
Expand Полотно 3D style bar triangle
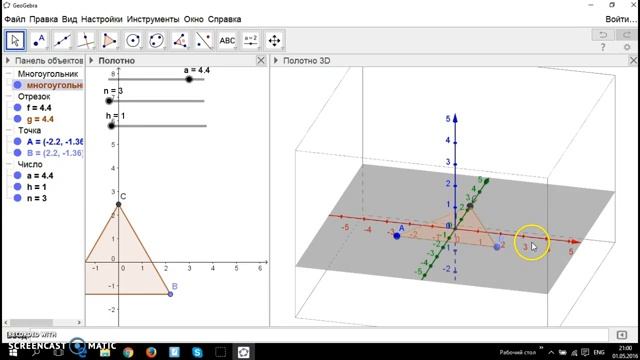tap(276, 60)
